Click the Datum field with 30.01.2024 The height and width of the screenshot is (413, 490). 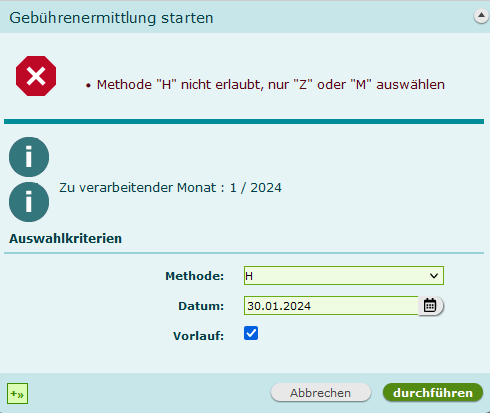[x=331, y=305]
